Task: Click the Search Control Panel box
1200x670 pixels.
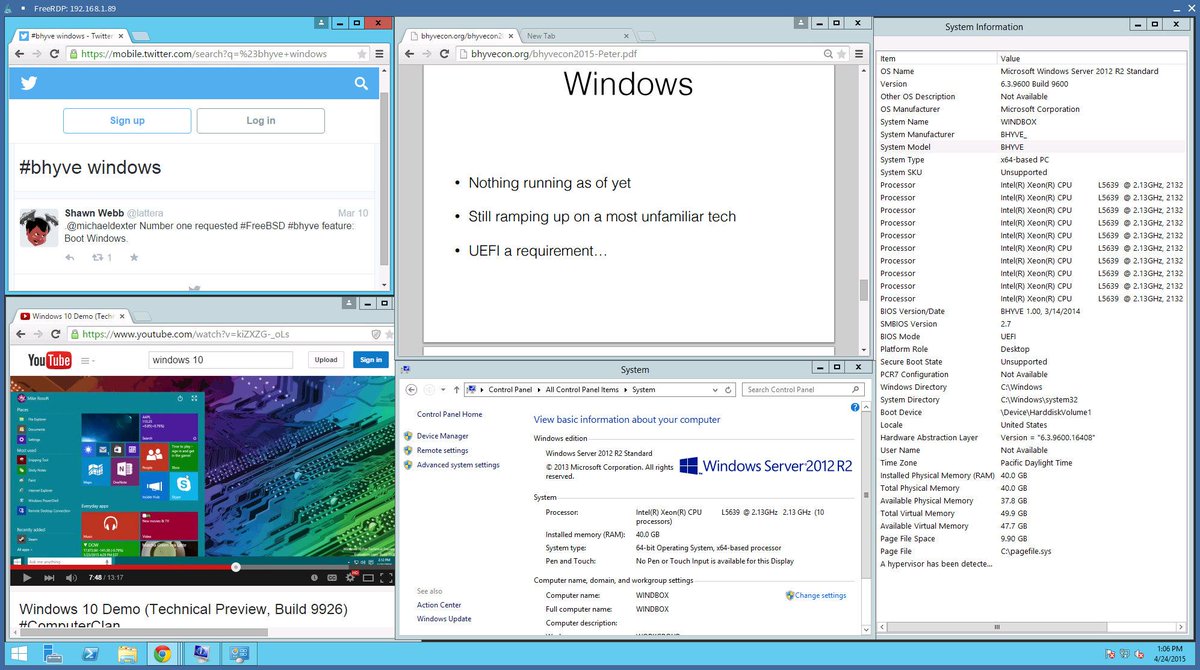Action: click(x=804, y=389)
